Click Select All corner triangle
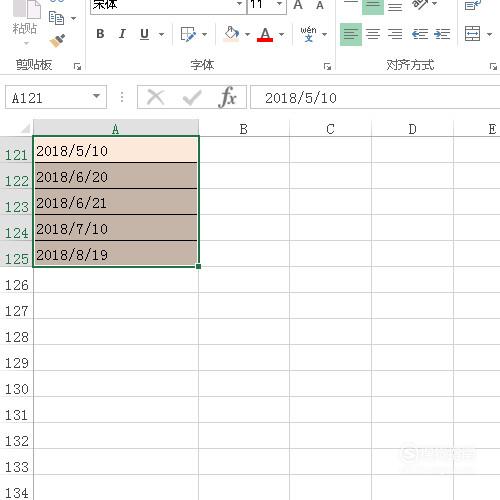Screen dimensions: 500x500 25,128
